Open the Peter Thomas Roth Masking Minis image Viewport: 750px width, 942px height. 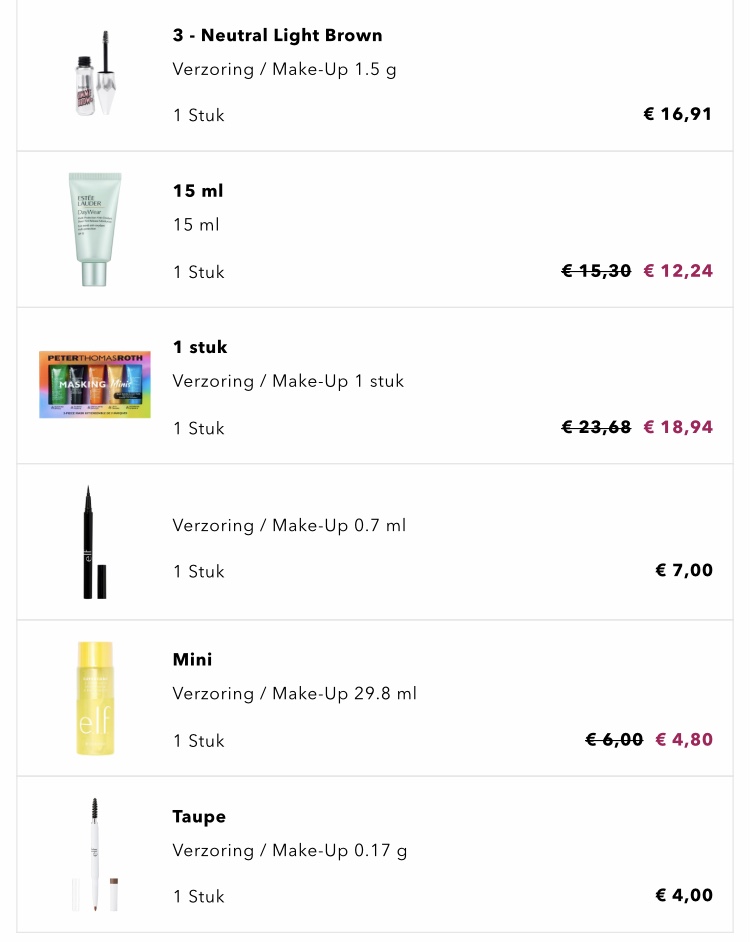[95, 385]
